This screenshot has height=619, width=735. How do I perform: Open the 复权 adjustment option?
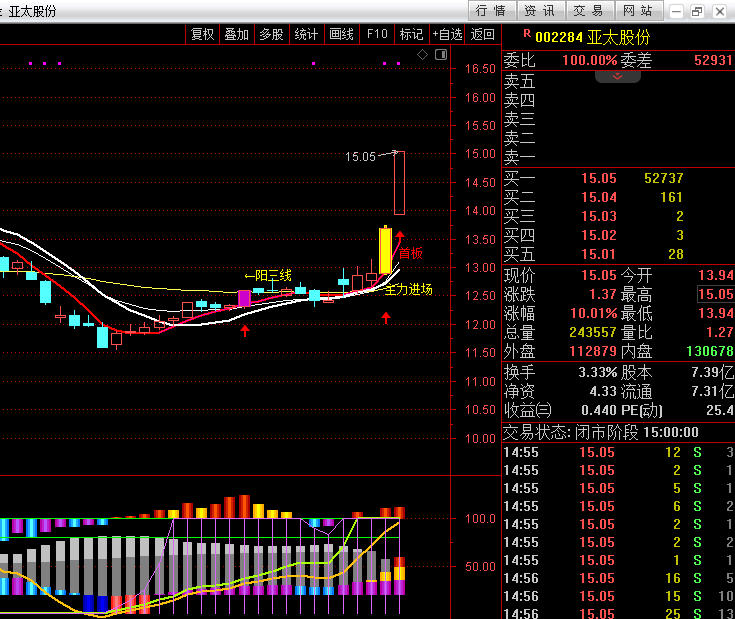(x=202, y=34)
